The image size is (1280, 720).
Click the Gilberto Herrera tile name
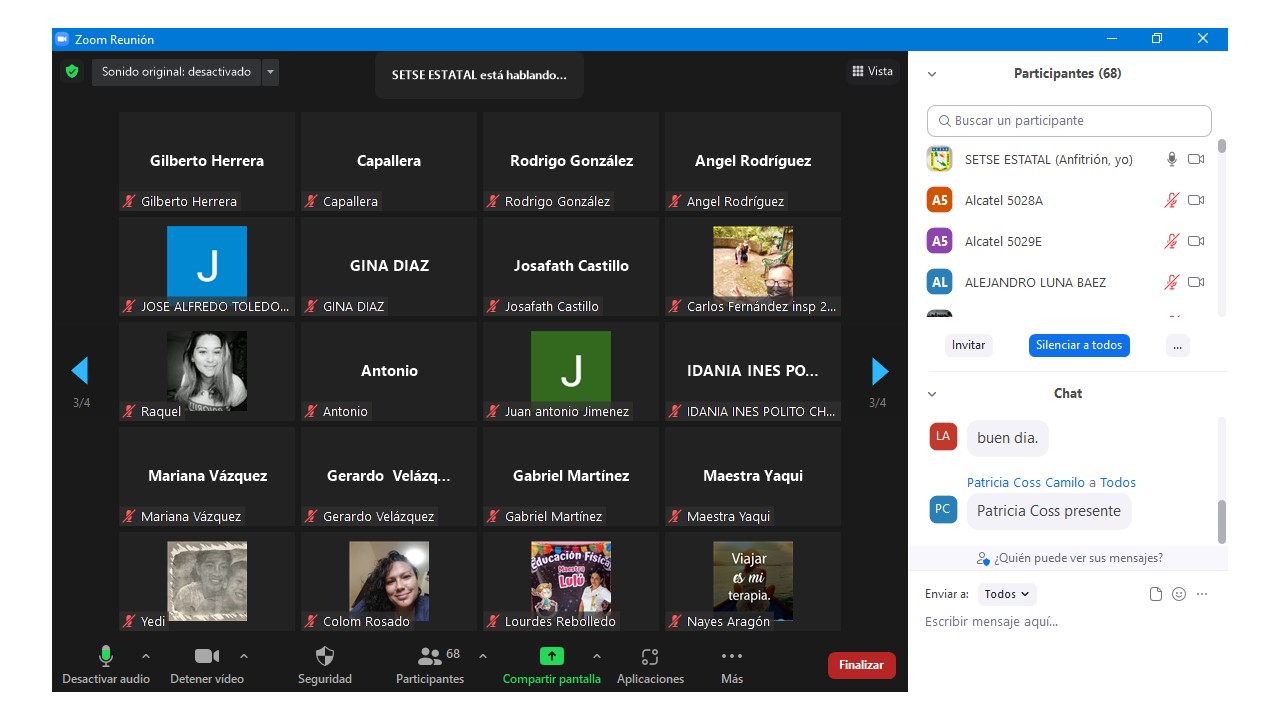[207, 161]
